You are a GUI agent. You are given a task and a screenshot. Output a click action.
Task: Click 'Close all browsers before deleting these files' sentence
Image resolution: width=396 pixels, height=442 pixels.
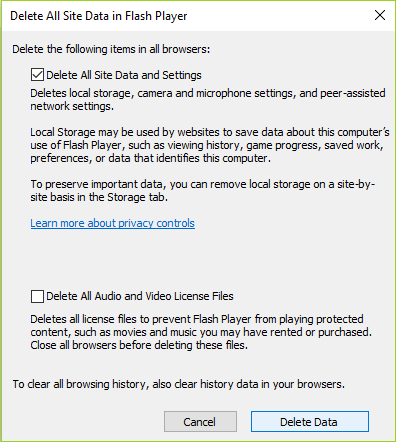(x=139, y=345)
